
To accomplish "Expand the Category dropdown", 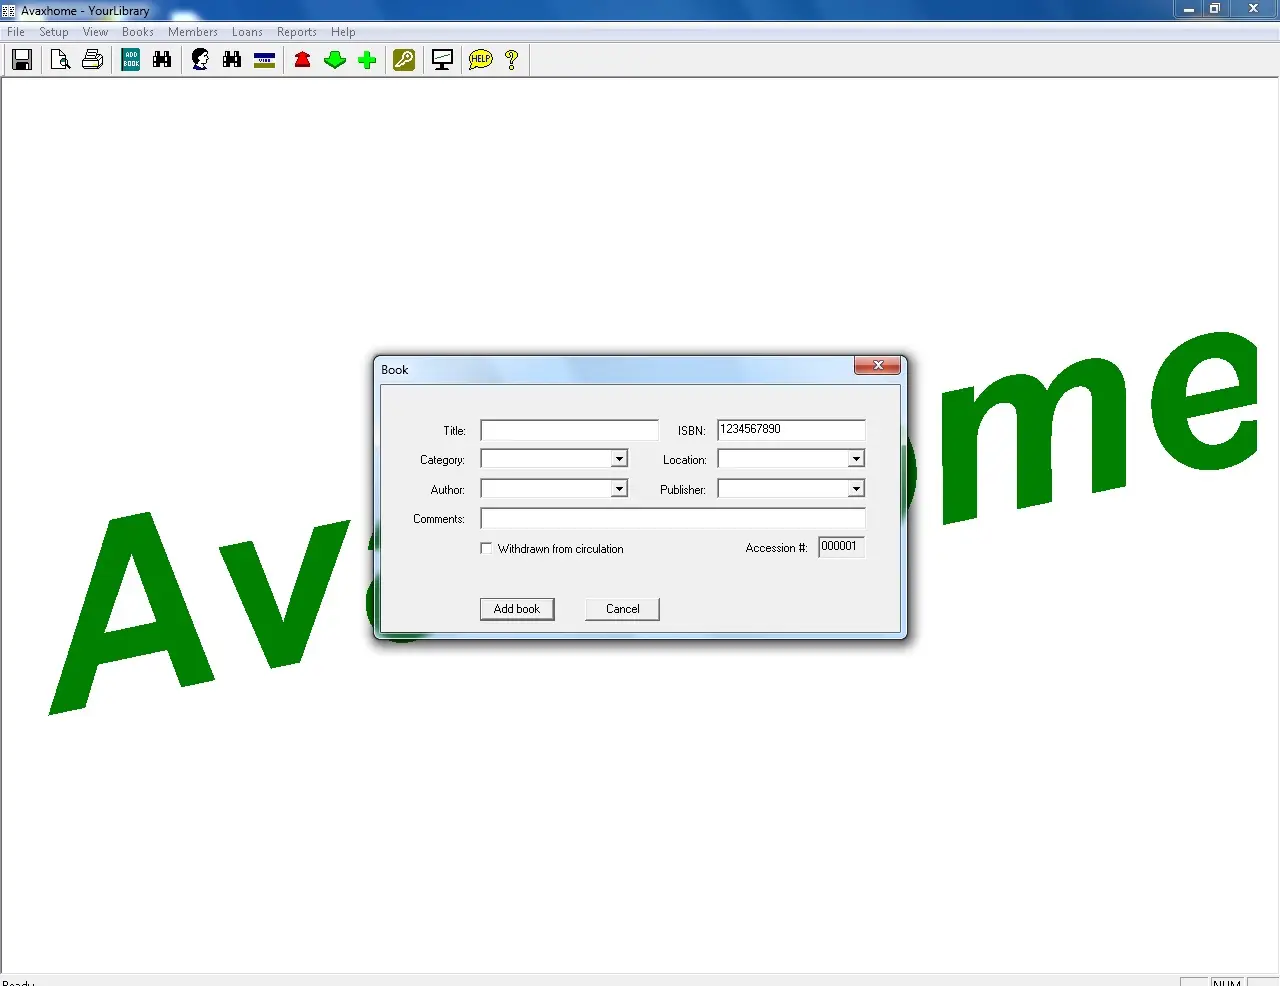I will (x=620, y=459).
